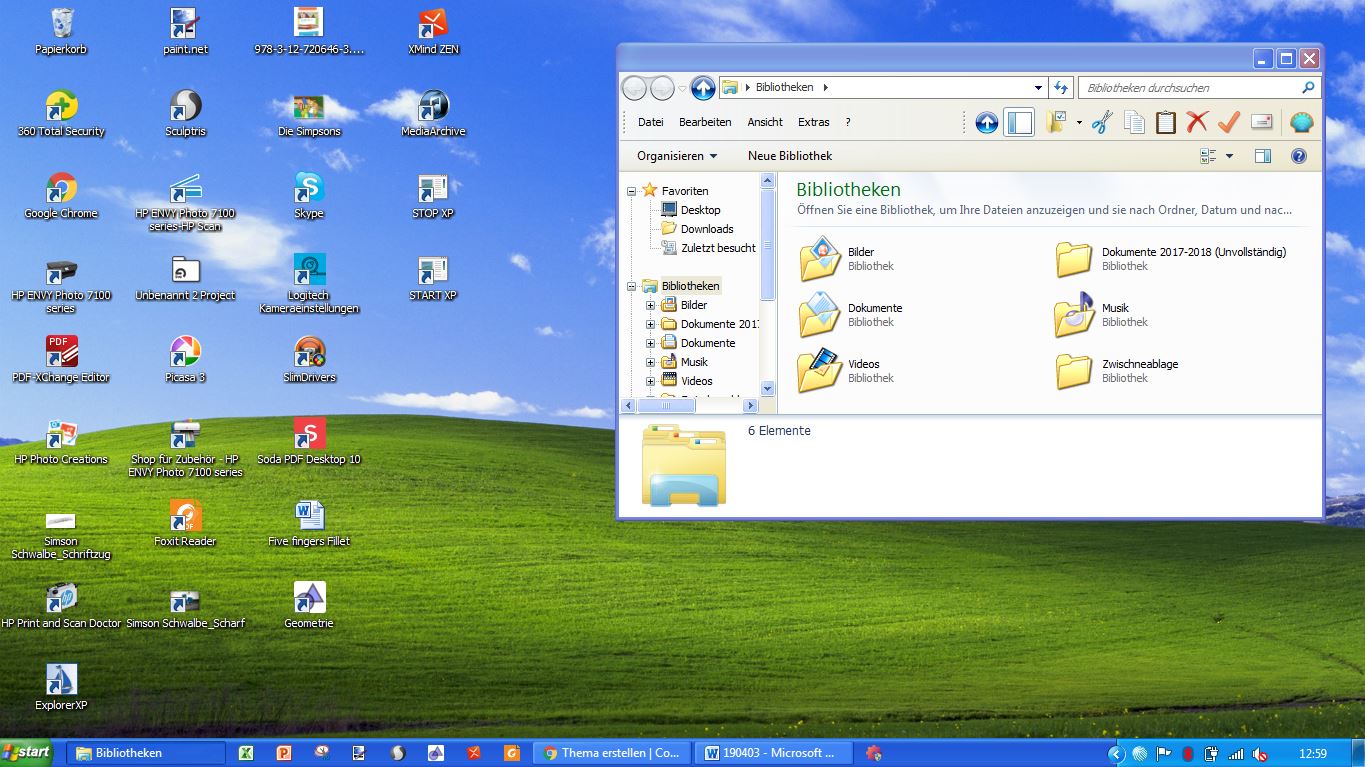Open the Datei menu
The image size is (1365, 767).
pos(650,122)
